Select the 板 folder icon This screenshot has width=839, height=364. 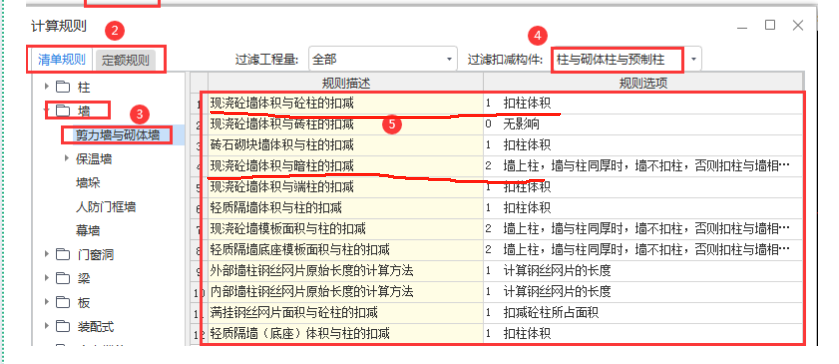[63, 302]
